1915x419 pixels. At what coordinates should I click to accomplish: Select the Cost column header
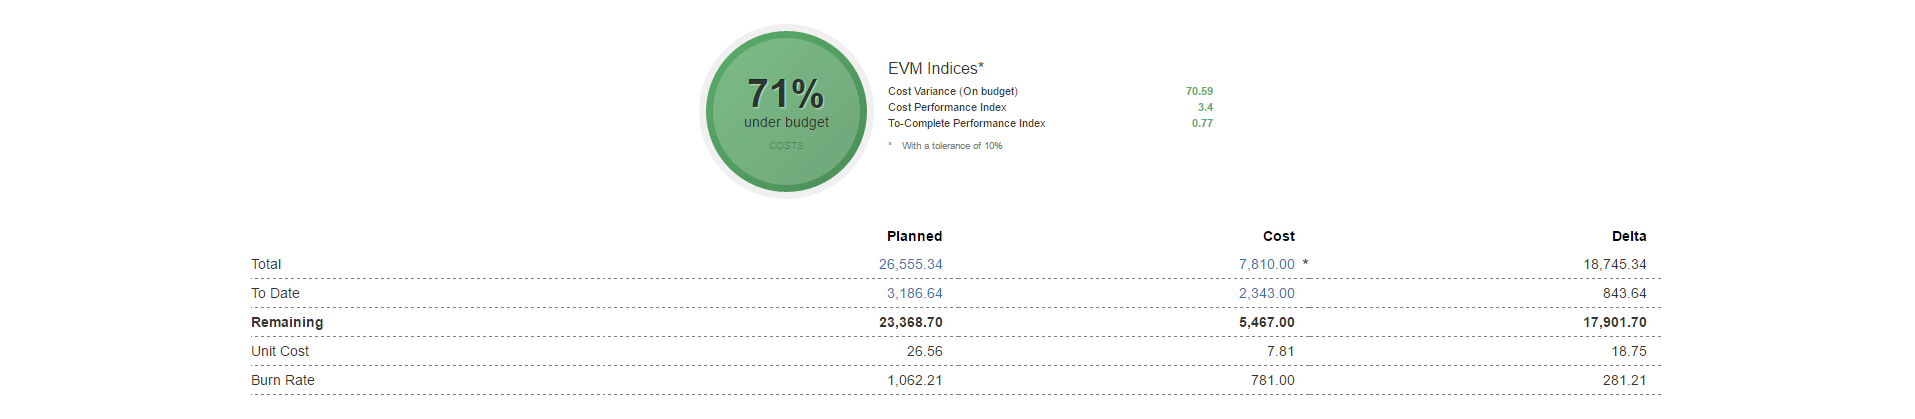coord(1278,237)
